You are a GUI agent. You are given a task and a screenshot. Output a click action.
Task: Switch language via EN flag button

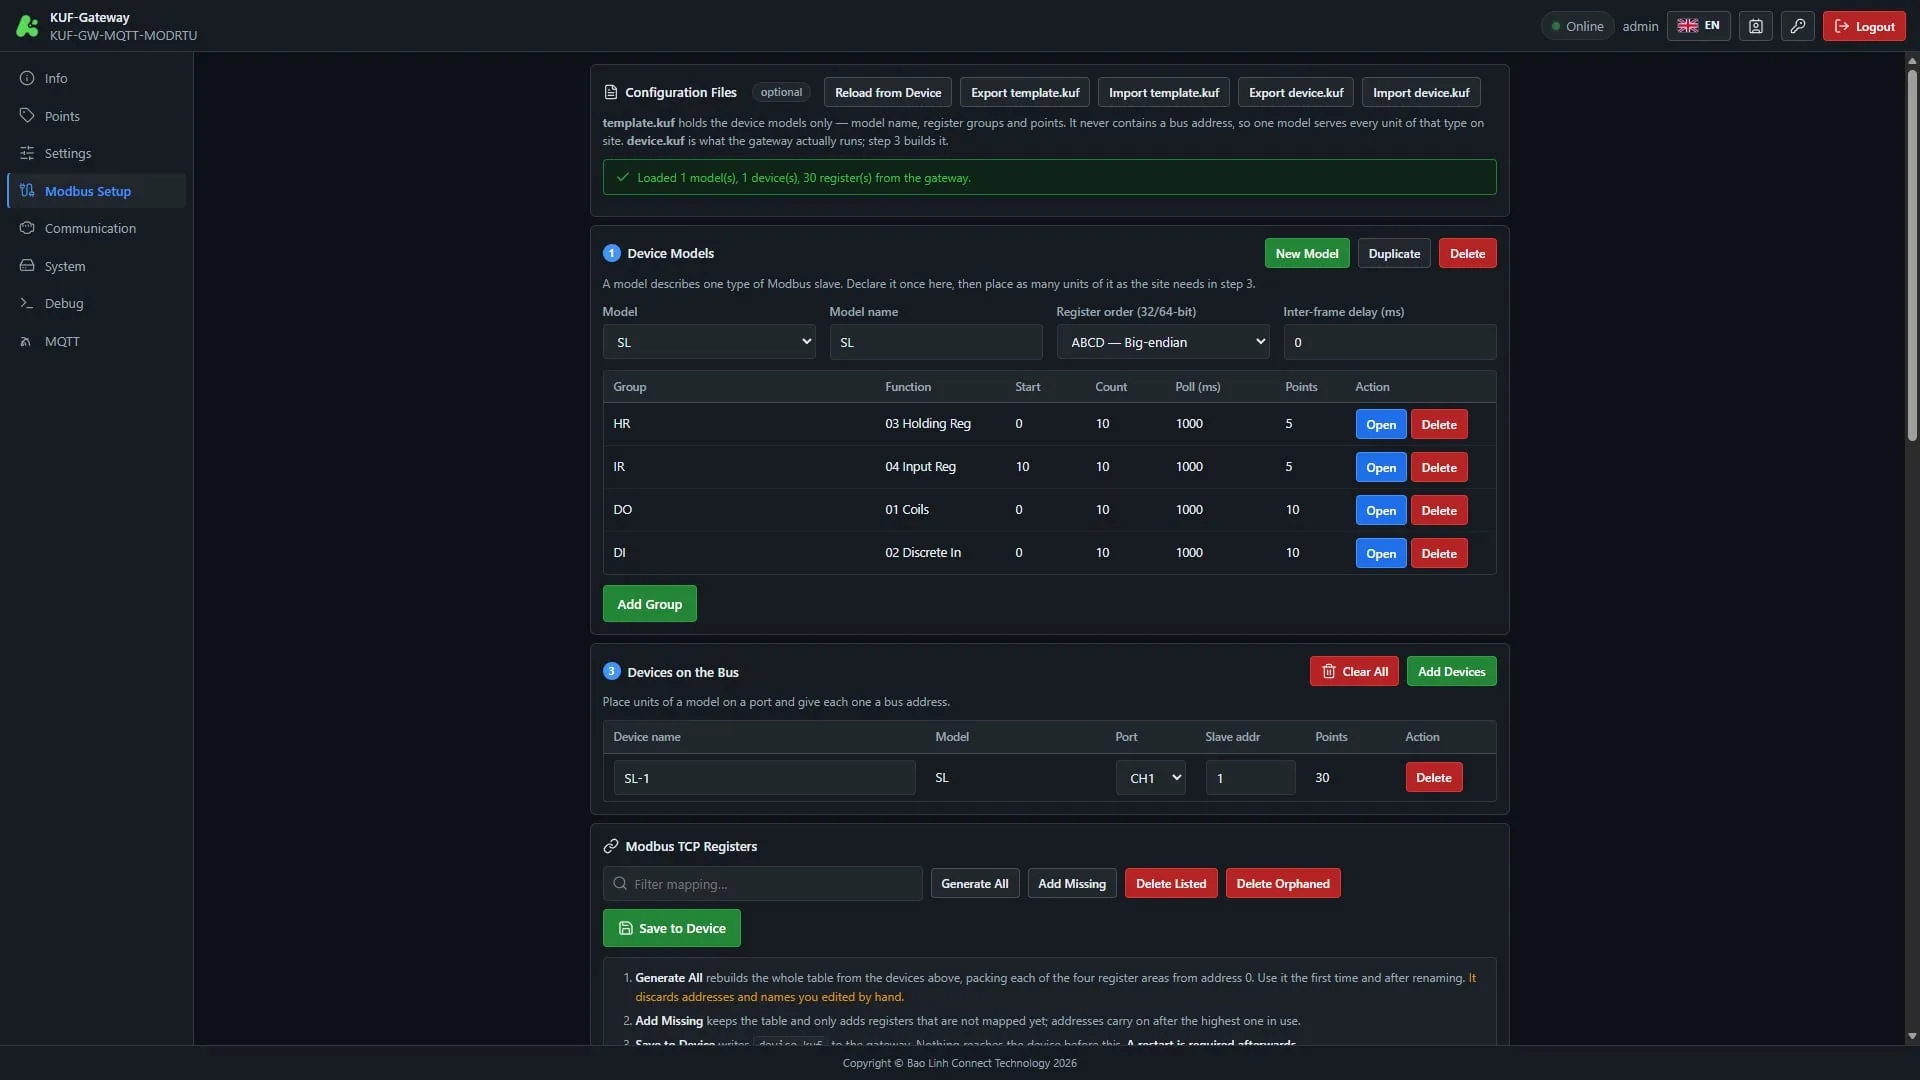[x=1698, y=26]
